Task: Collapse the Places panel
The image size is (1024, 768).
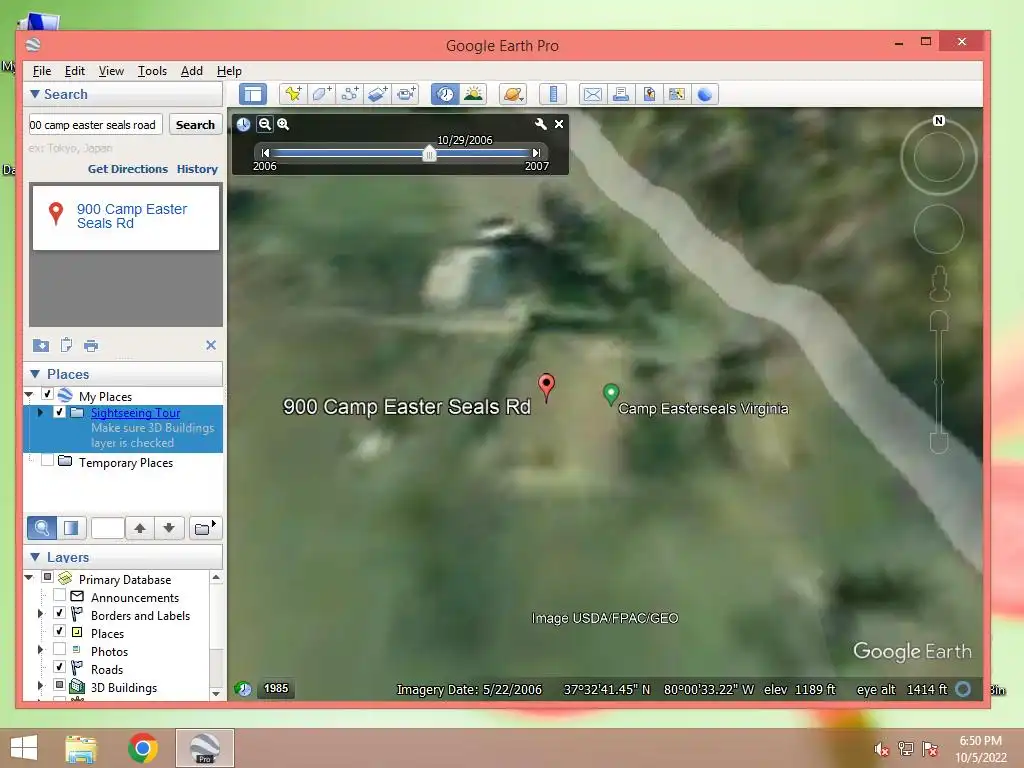Action: coord(35,374)
